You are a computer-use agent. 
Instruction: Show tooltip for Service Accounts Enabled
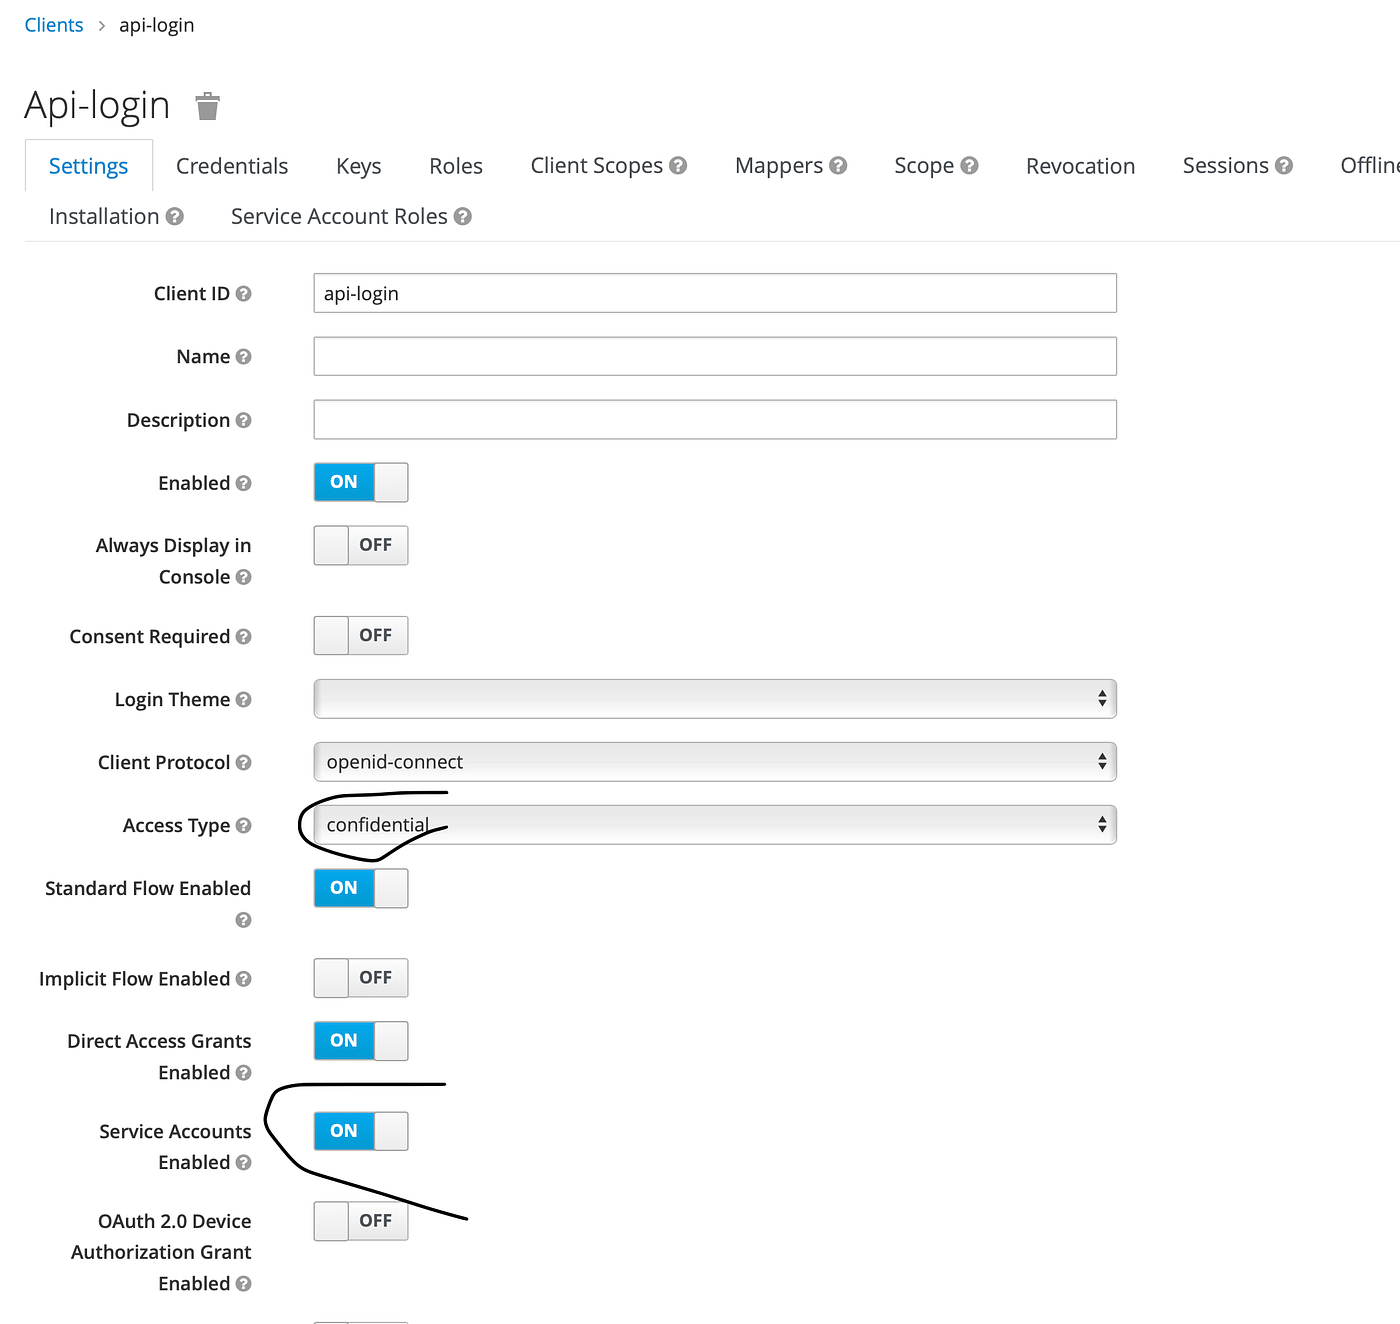point(243,1163)
